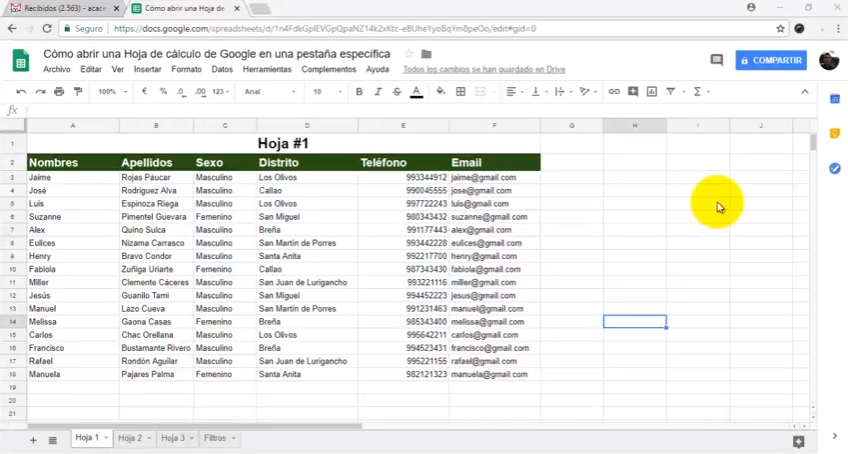Open the borders tool
This screenshot has width=848, height=454.
click(x=460, y=92)
